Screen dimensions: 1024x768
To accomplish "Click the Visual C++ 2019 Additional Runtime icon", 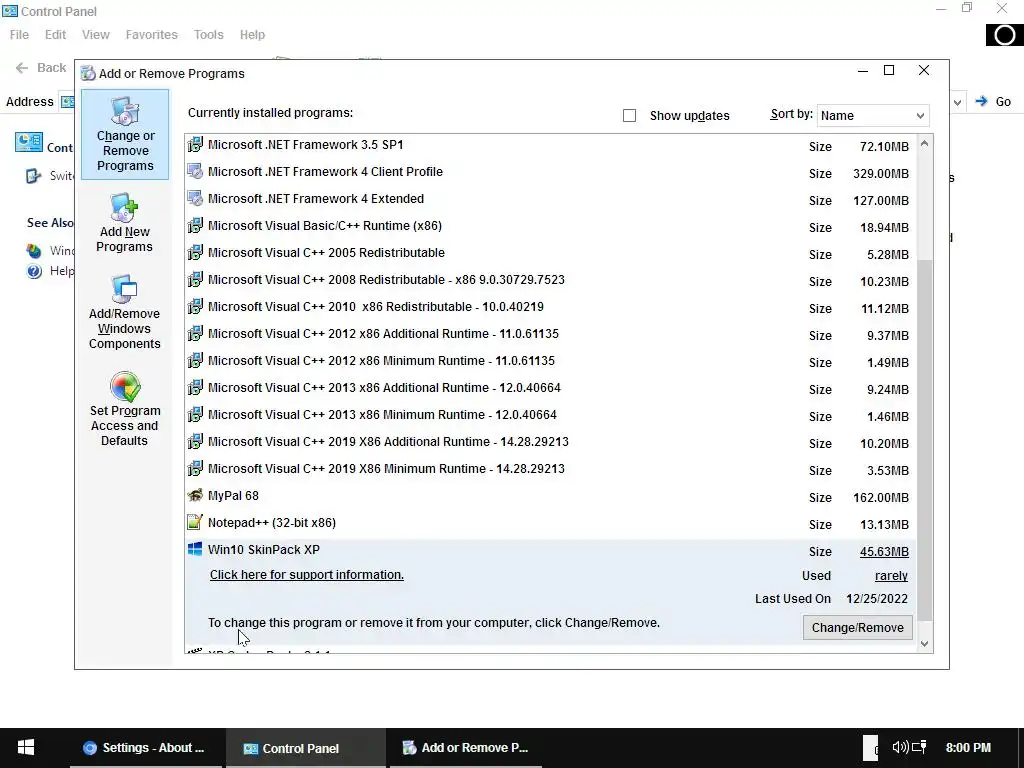I will 195,441.
